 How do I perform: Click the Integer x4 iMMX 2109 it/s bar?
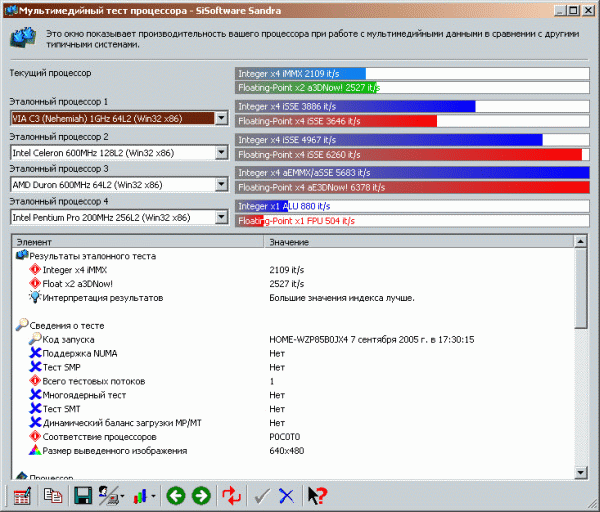pyautogui.click(x=412, y=73)
